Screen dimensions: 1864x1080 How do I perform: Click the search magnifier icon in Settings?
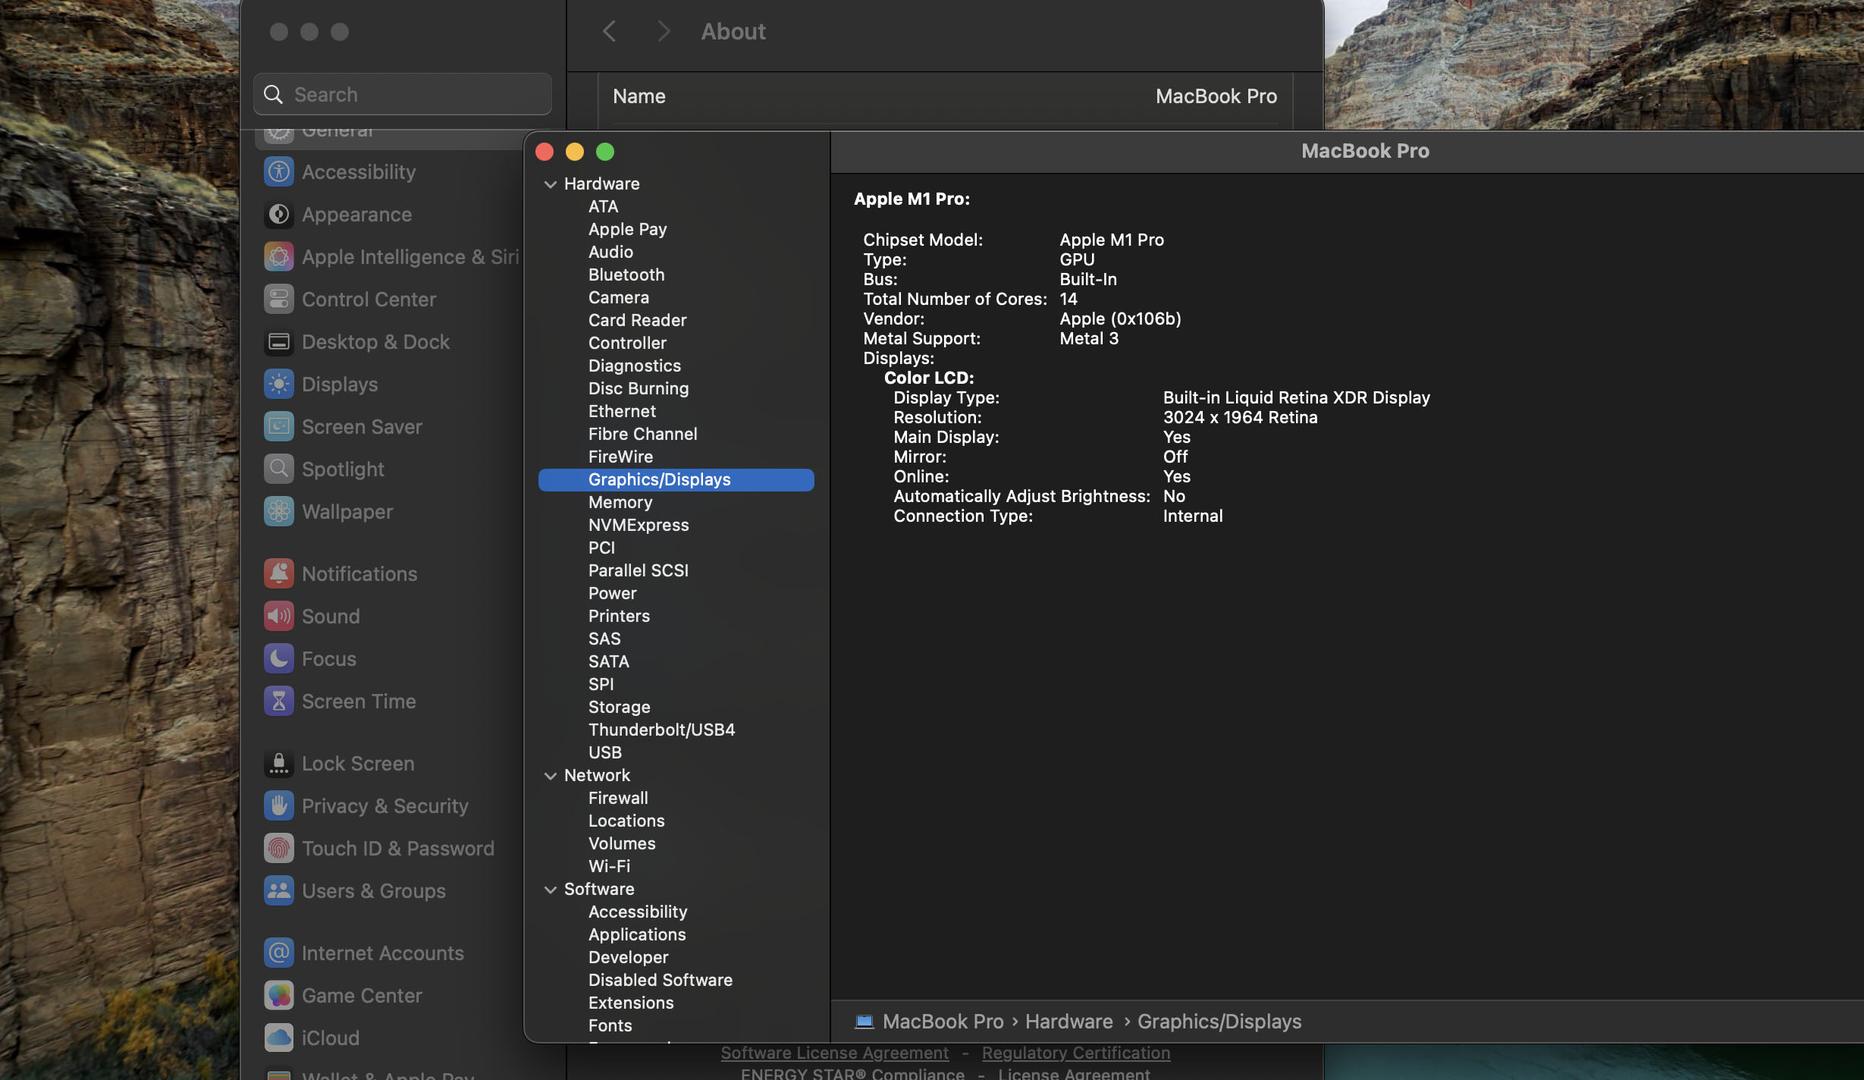coord(273,94)
